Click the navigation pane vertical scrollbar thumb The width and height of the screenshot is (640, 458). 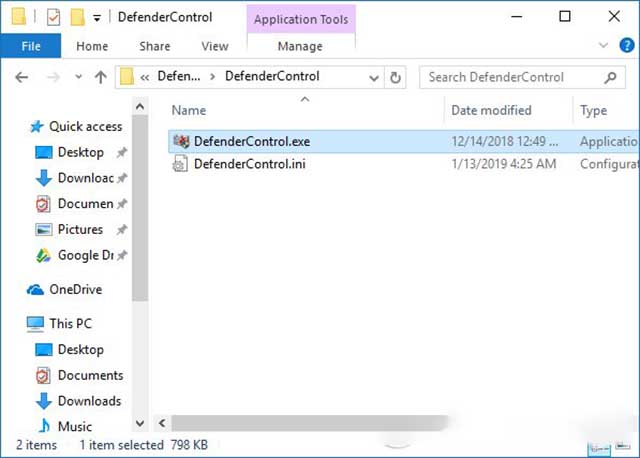coord(140,208)
